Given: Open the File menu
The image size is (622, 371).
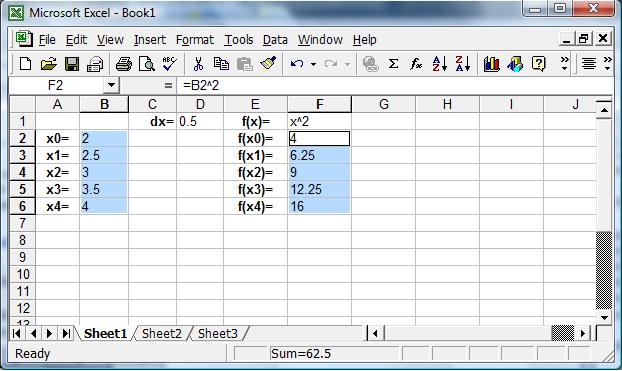Looking at the screenshot, I should 47,40.
